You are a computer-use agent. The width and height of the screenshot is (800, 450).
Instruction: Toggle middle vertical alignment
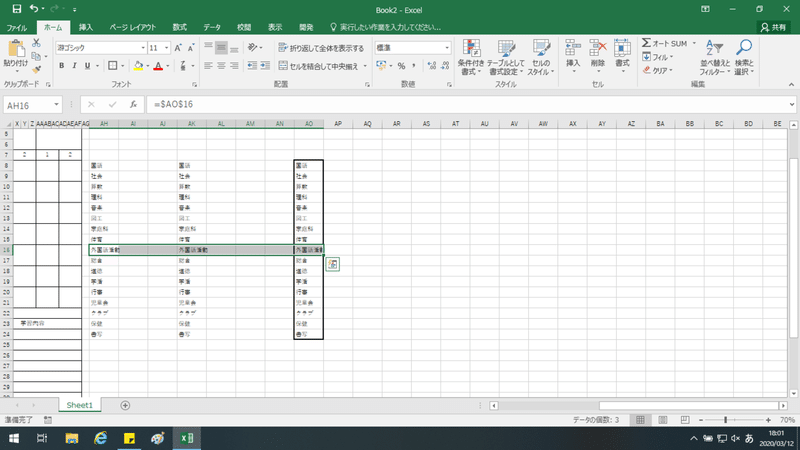coord(221,48)
